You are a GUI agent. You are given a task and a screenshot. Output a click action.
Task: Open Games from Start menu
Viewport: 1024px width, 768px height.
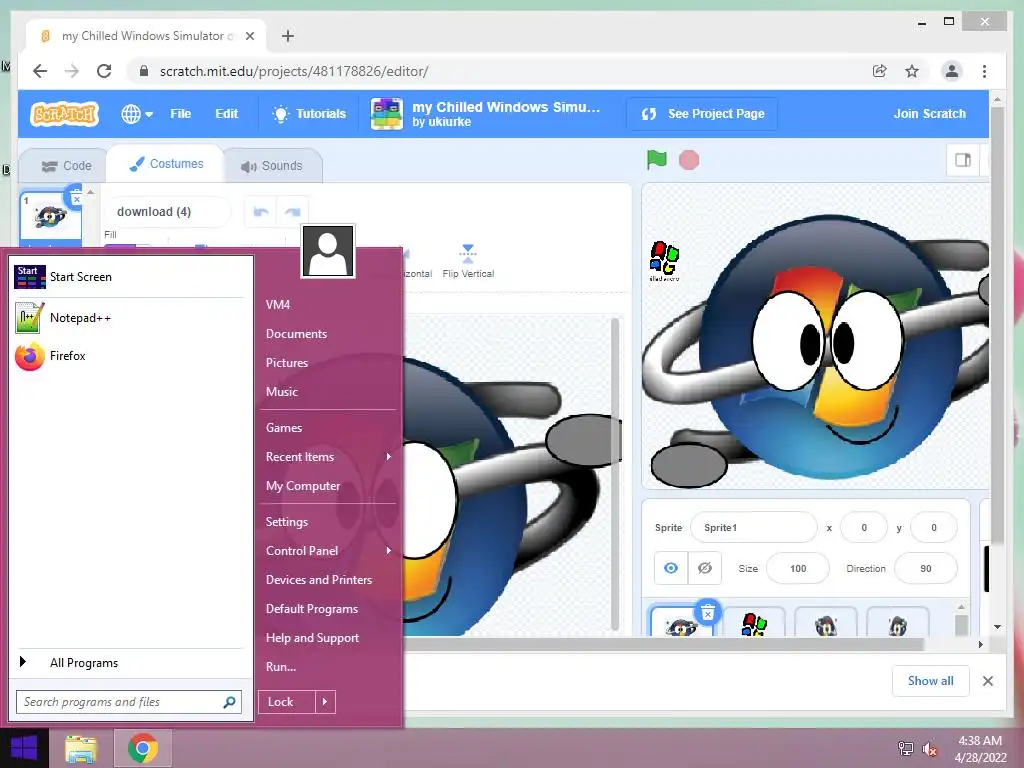click(x=283, y=428)
